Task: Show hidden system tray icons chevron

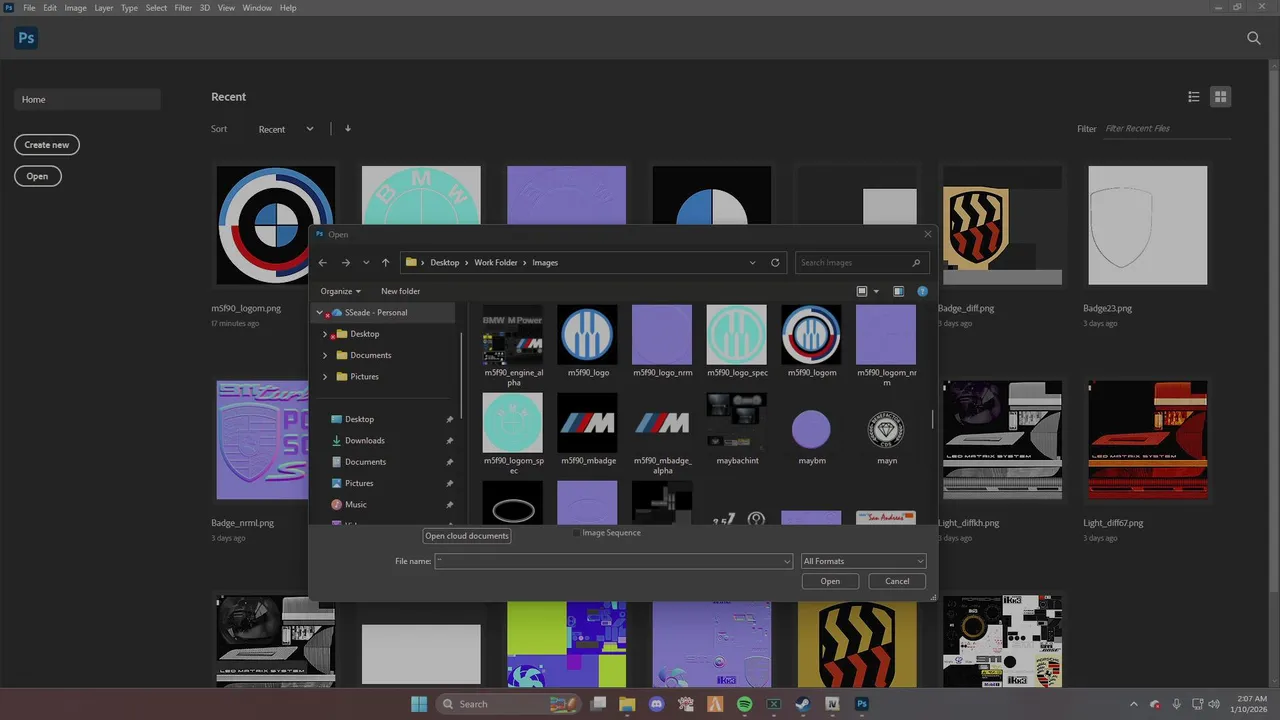Action: point(1133,704)
